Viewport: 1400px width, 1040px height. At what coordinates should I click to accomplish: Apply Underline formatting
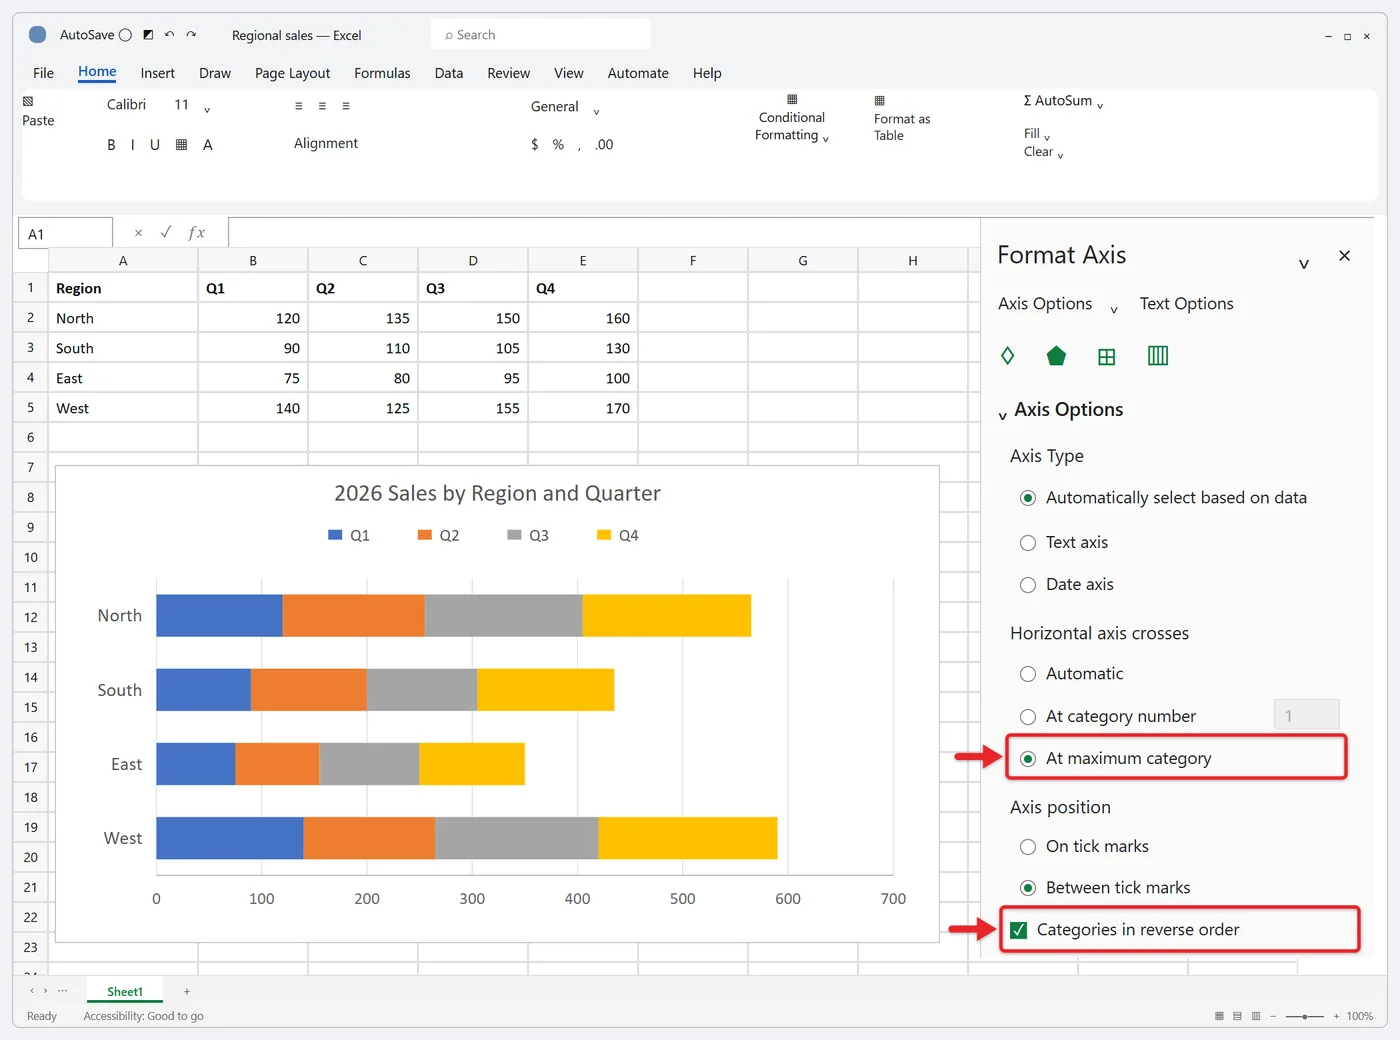coord(155,145)
